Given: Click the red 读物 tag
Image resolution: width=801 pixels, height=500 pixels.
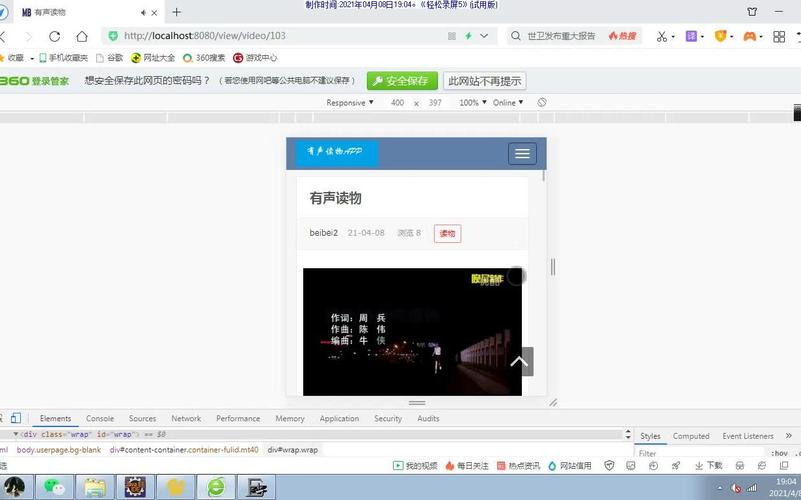Looking at the screenshot, I should pos(447,233).
